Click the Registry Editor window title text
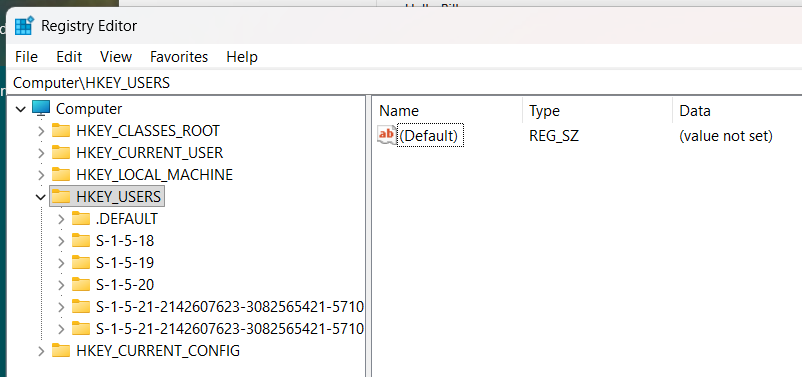 click(x=89, y=26)
